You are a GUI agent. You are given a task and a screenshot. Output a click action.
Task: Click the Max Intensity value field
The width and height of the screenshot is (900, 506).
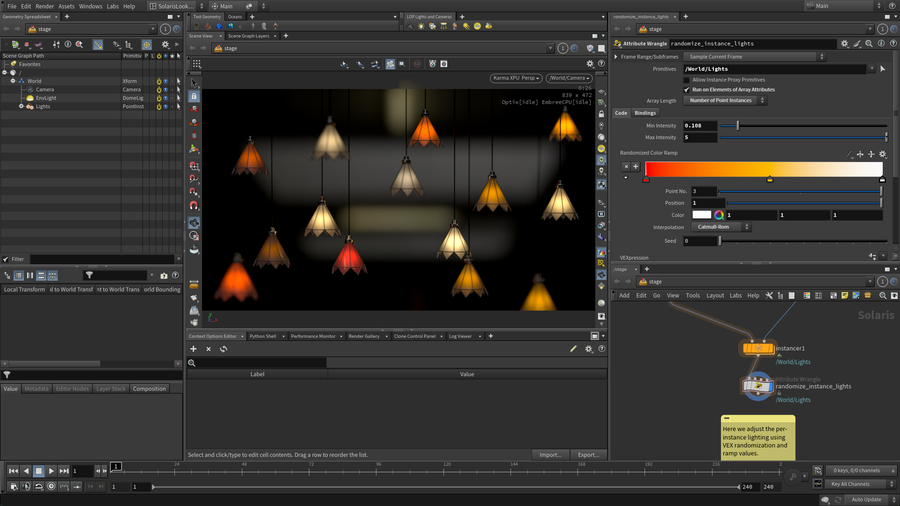700,138
